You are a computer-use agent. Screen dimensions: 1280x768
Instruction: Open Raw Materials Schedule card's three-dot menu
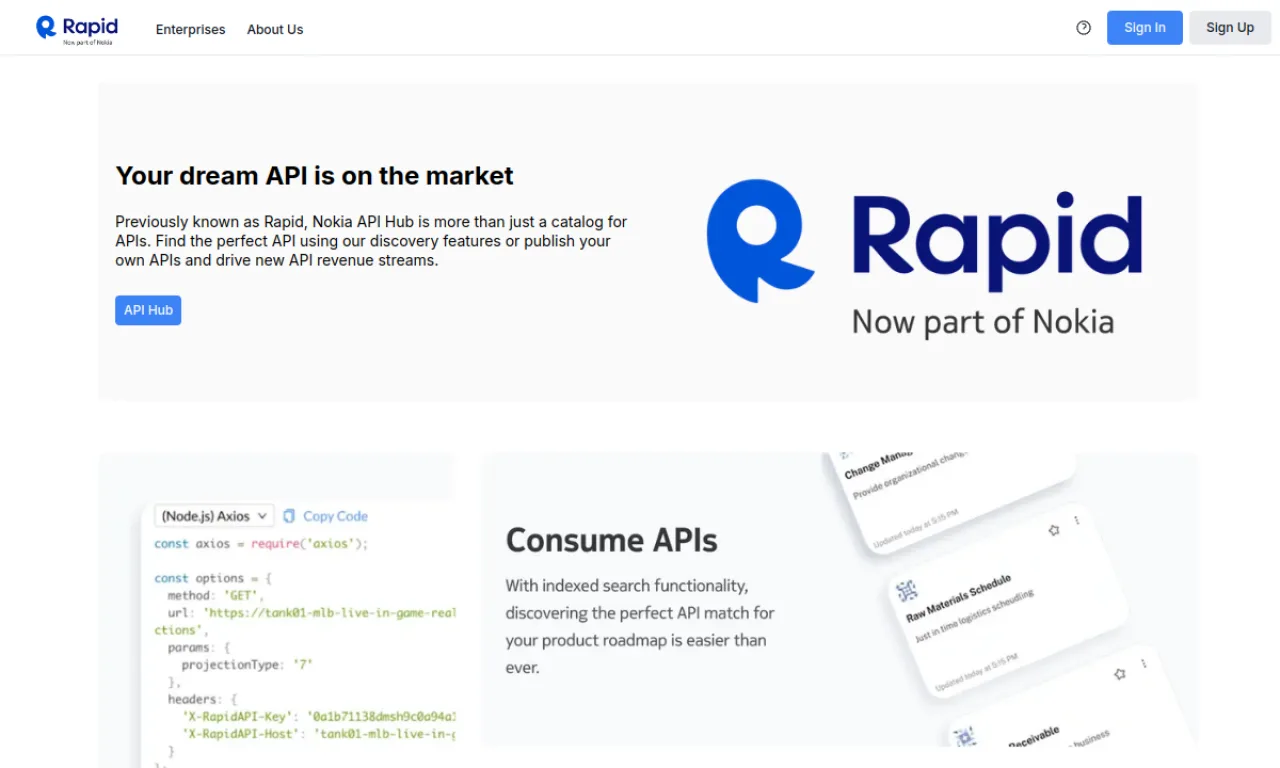[x=1077, y=521]
